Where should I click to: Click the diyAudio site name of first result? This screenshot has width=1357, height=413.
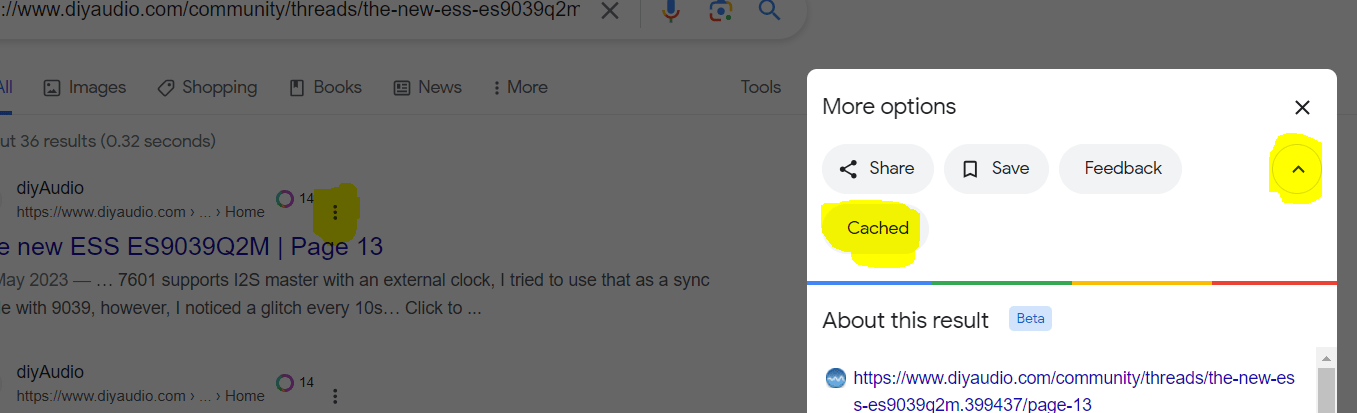pyautogui.click(x=50, y=188)
